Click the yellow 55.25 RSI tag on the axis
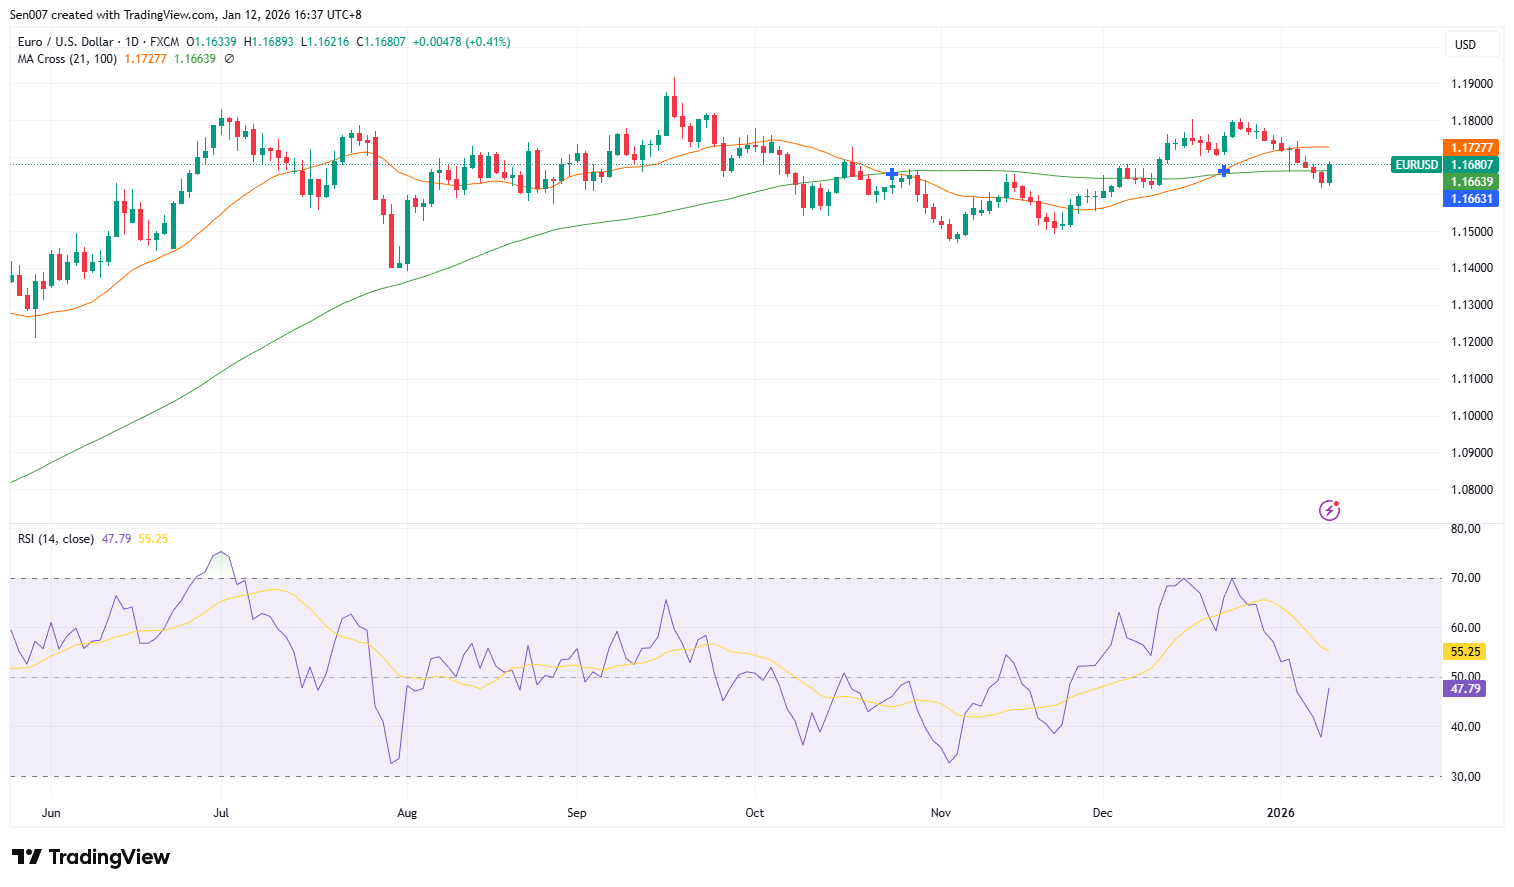The height and width of the screenshot is (887, 1514). [1463, 651]
